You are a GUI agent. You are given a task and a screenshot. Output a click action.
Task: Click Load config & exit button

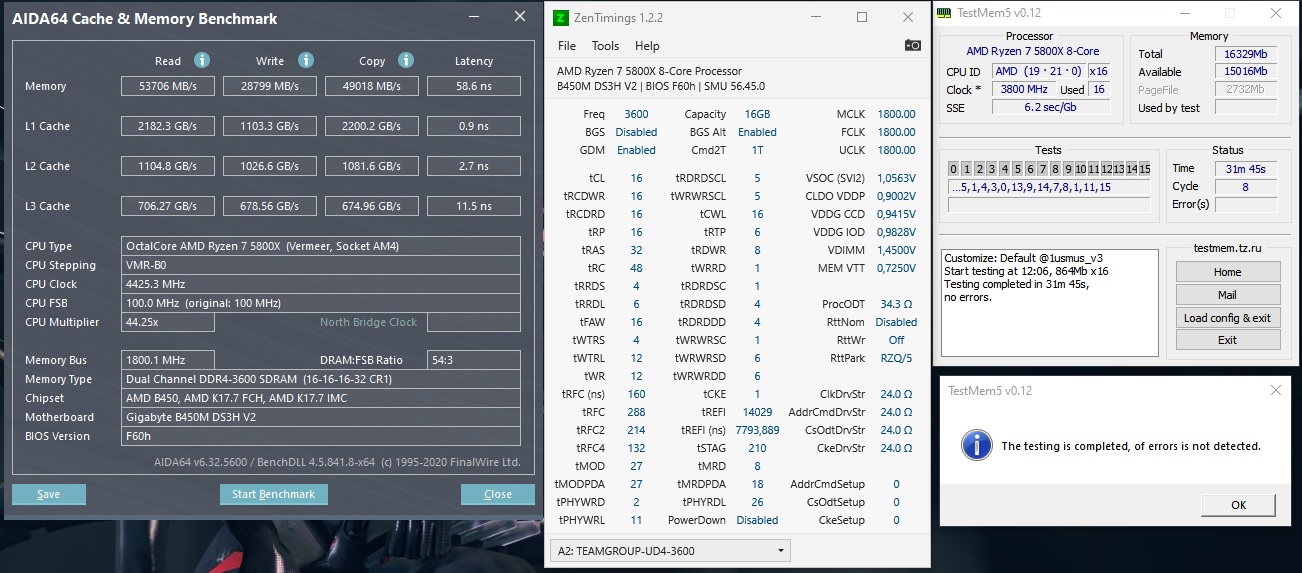pos(1228,318)
